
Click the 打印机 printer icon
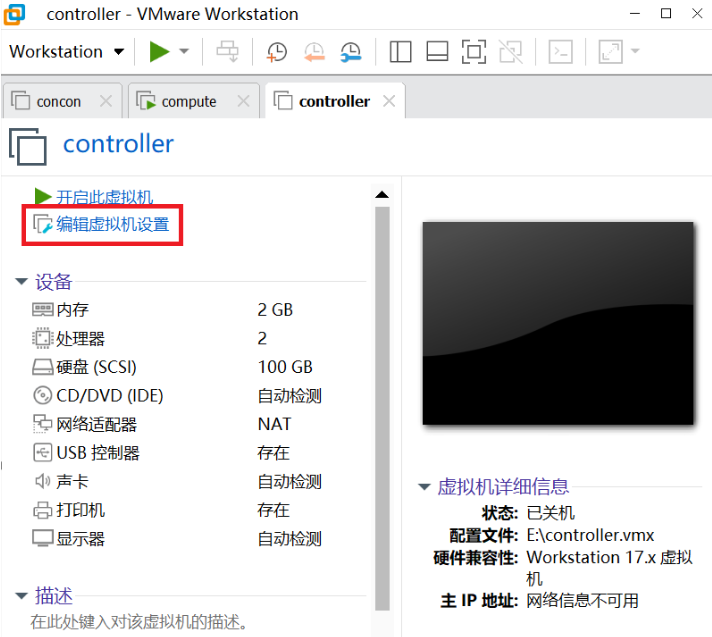[x=43, y=510]
